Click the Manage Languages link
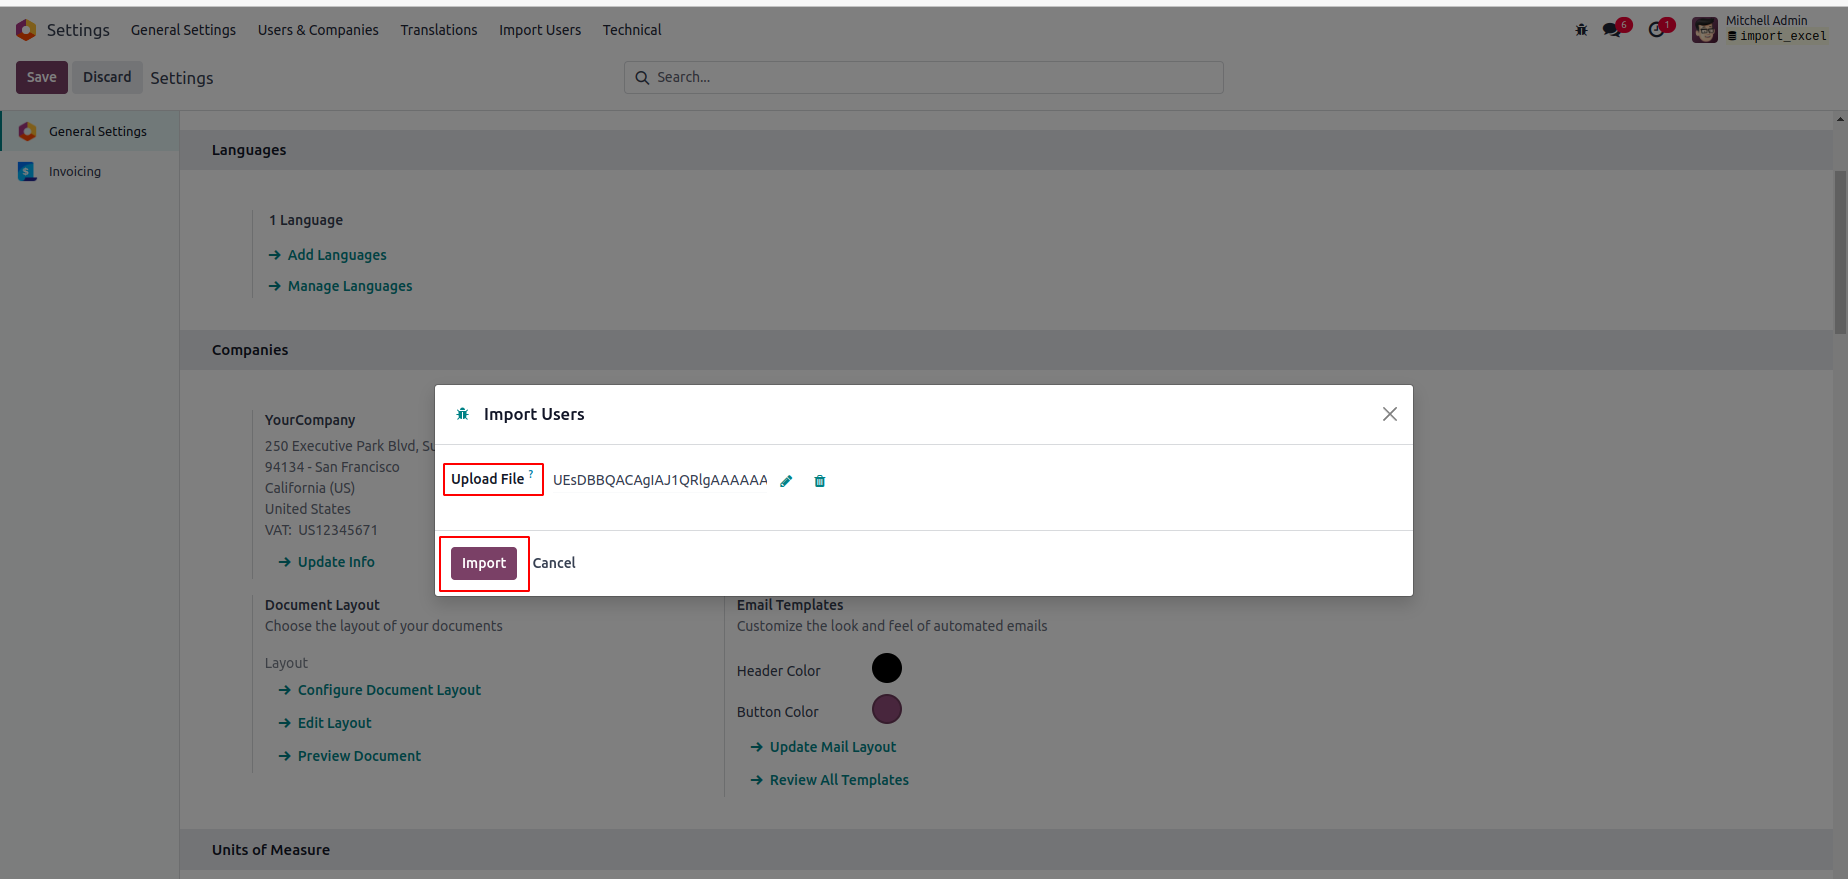 pyautogui.click(x=350, y=286)
